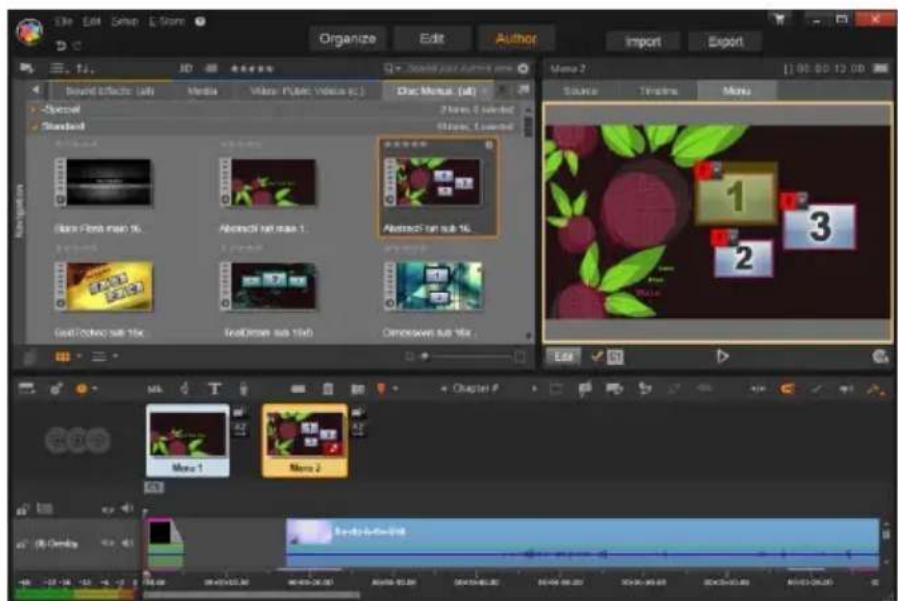Clear the library search field
This screenshot has width=898, height=601.
tap(523, 69)
